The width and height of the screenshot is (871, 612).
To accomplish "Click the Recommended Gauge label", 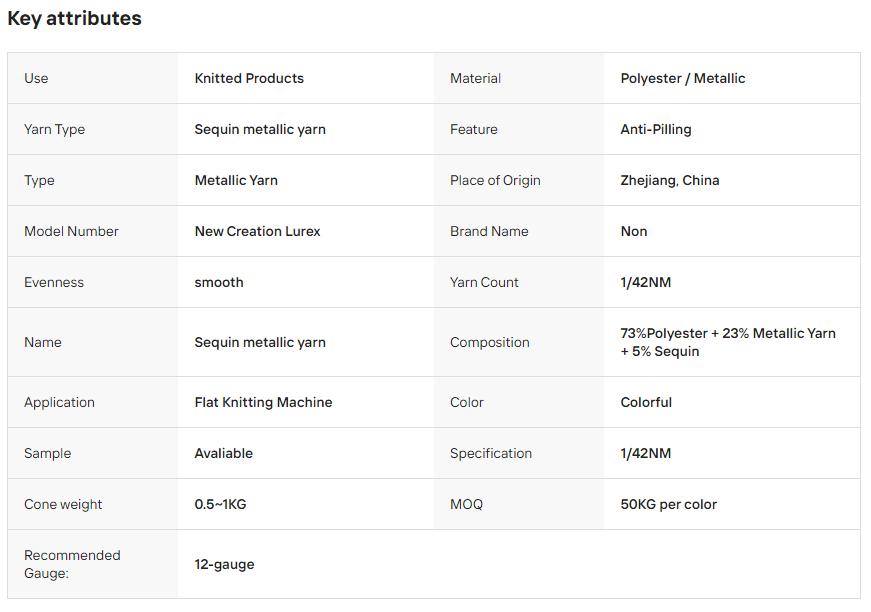I will pyautogui.click(x=72, y=564).
